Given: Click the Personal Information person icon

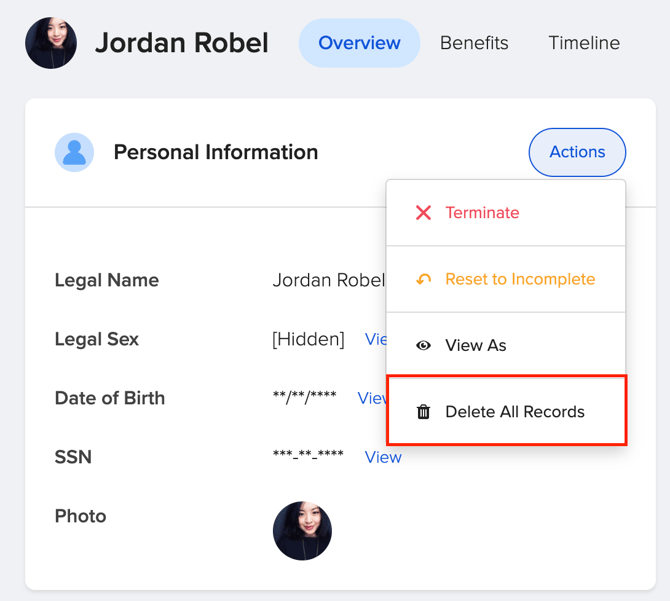Looking at the screenshot, I should pos(74,153).
